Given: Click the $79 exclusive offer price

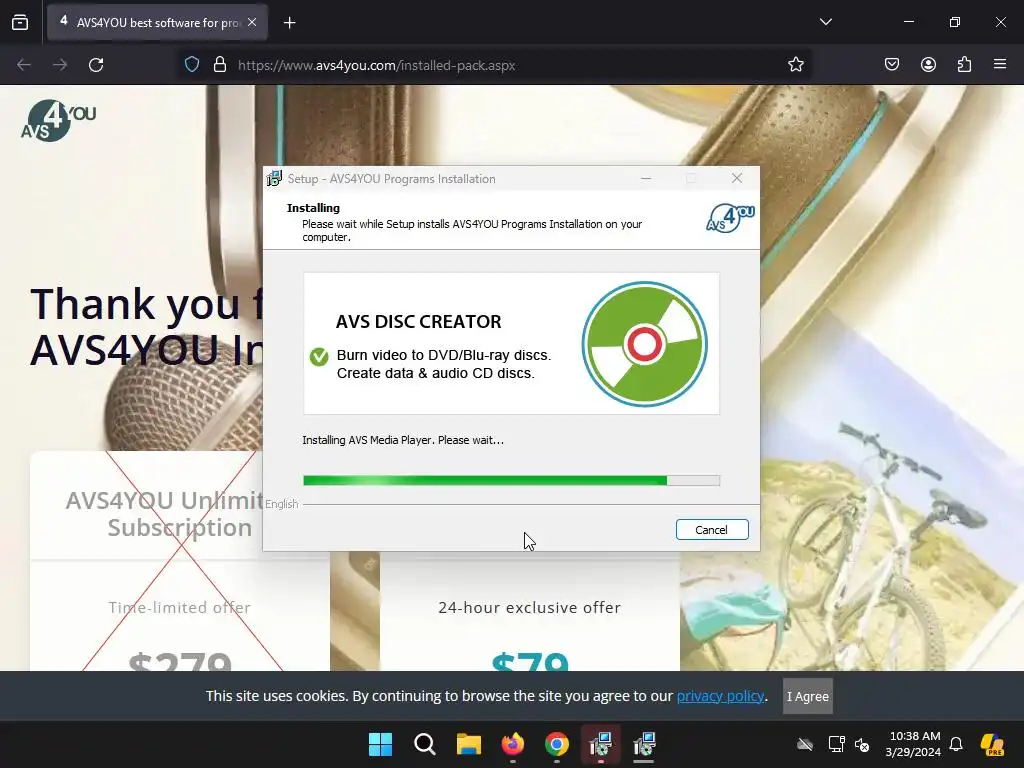Looking at the screenshot, I should pyautogui.click(x=530, y=661).
